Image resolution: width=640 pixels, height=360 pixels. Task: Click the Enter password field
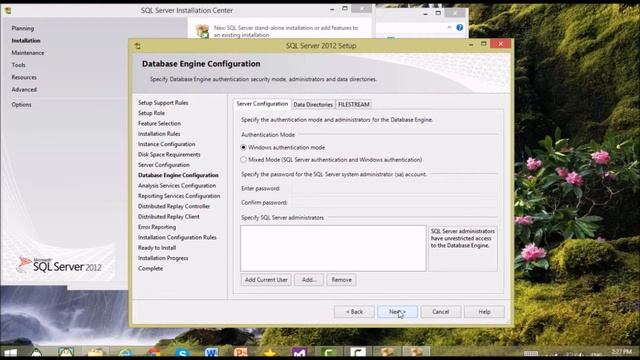[395, 189]
